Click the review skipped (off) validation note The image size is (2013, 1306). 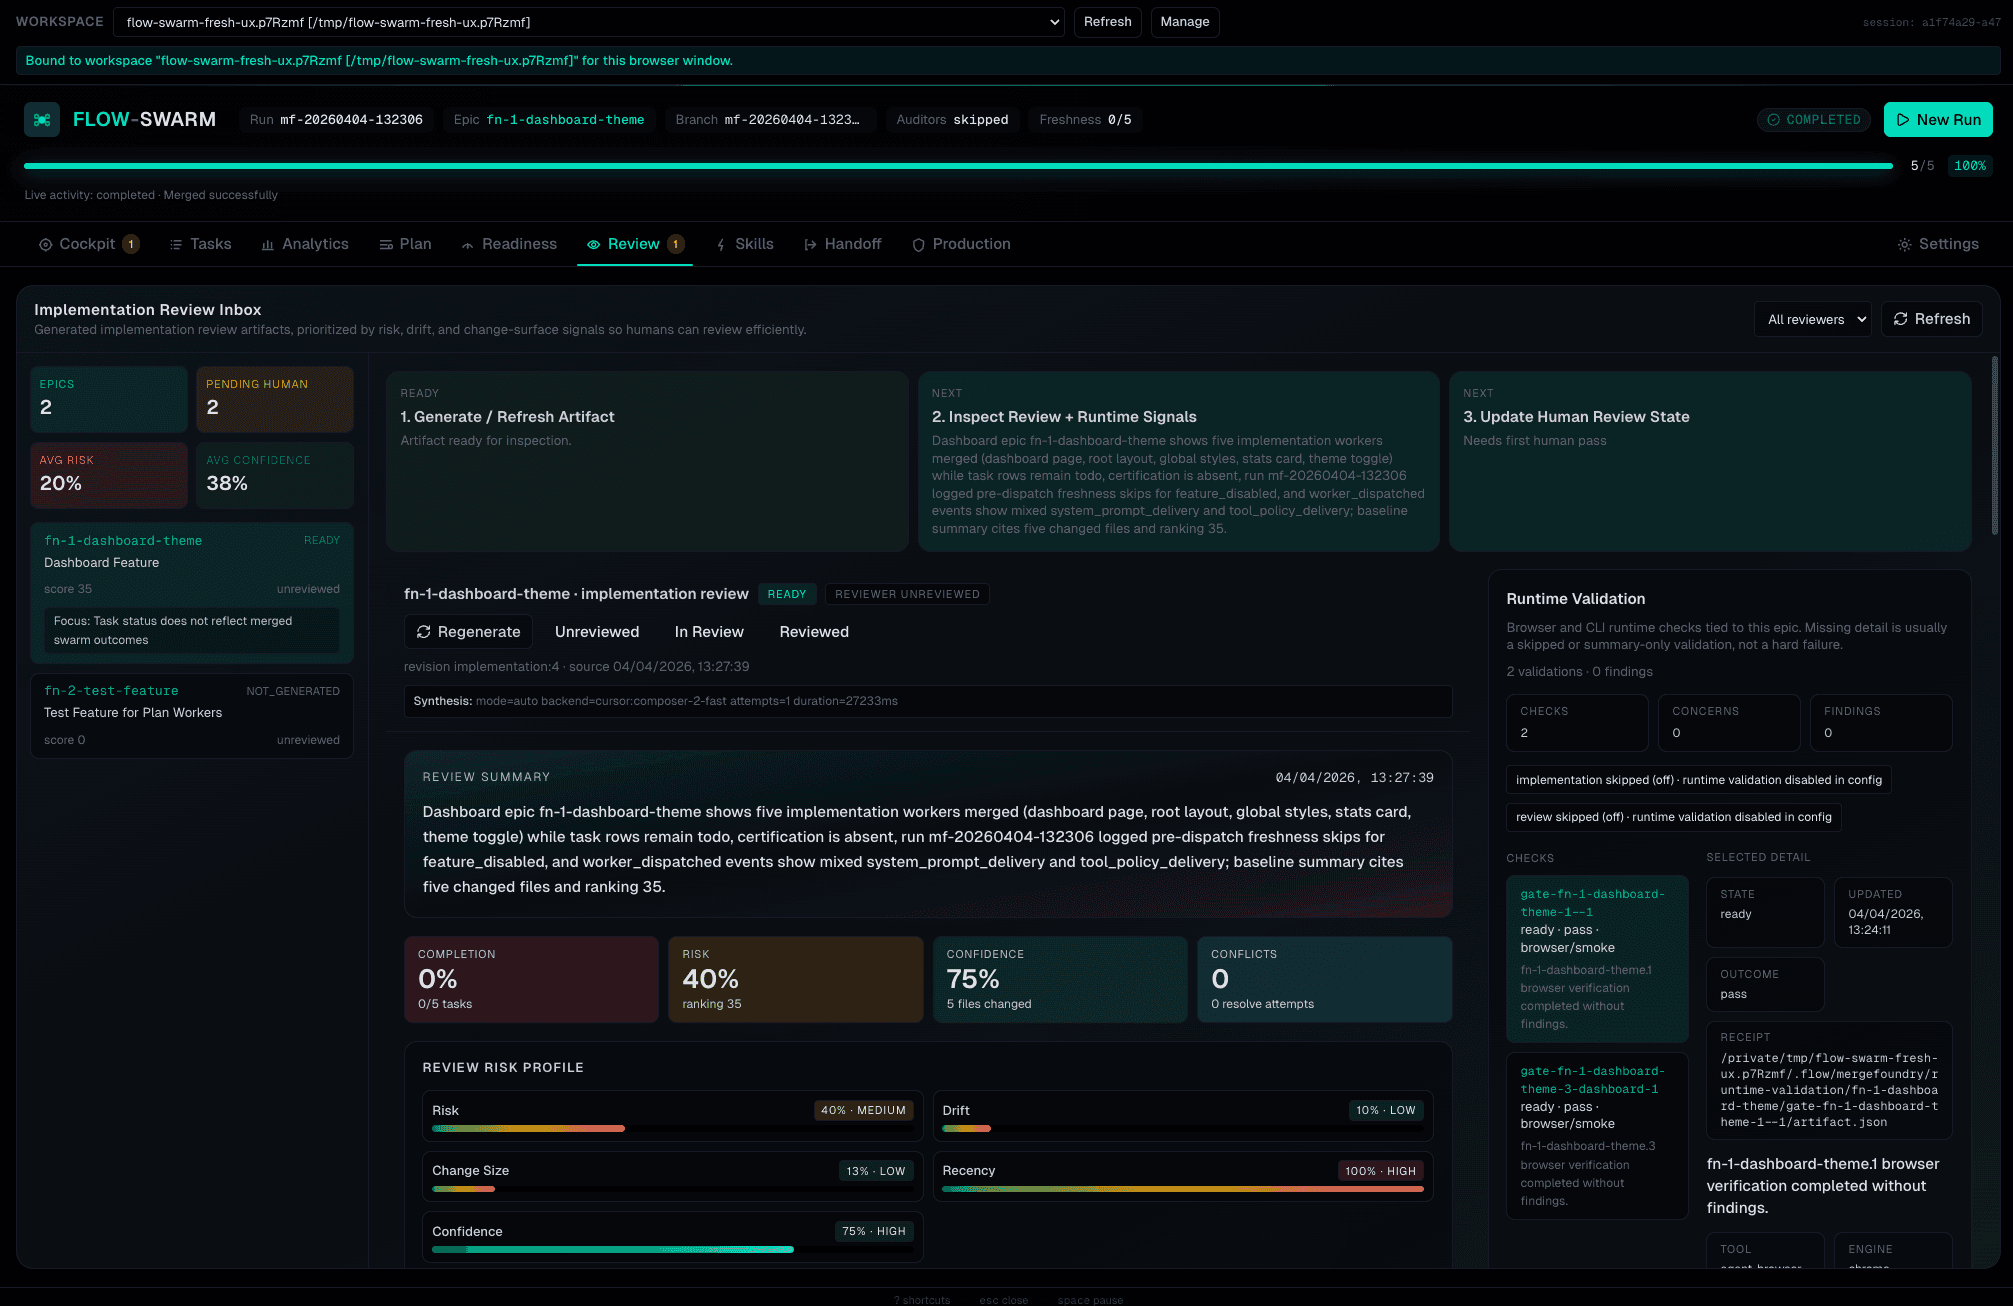1673,817
